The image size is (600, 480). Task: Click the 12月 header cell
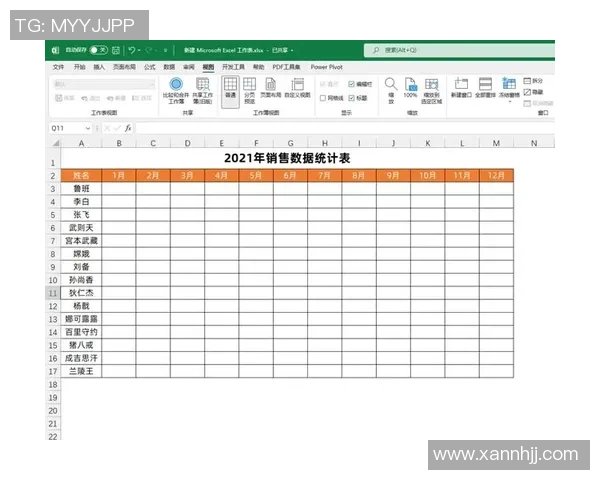[496, 176]
